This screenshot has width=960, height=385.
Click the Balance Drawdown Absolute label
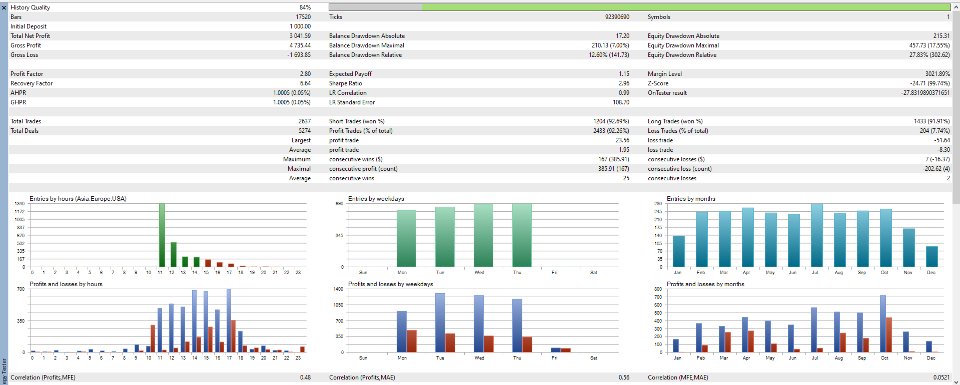[x=367, y=36]
